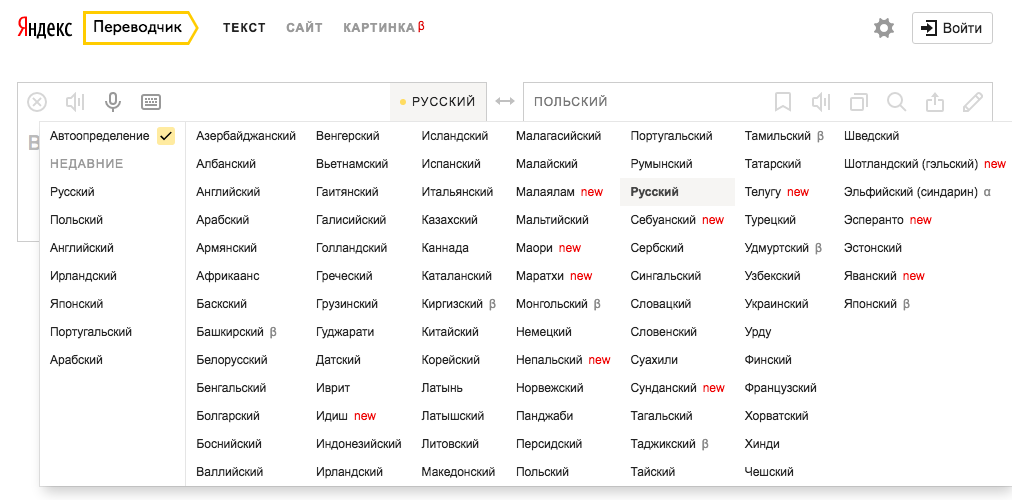
Task: Open the ПОЛЬСКИЙ target language dropdown
Action: point(571,101)
